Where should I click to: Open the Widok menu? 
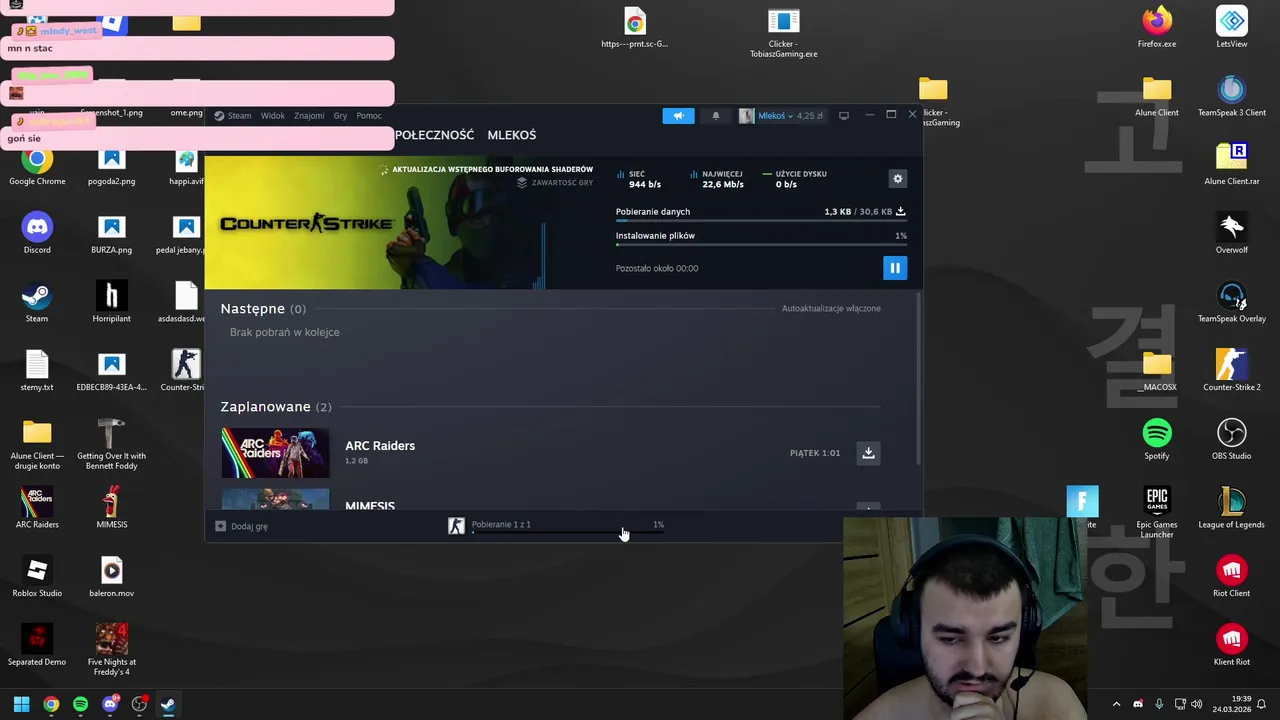coord(273,116)
